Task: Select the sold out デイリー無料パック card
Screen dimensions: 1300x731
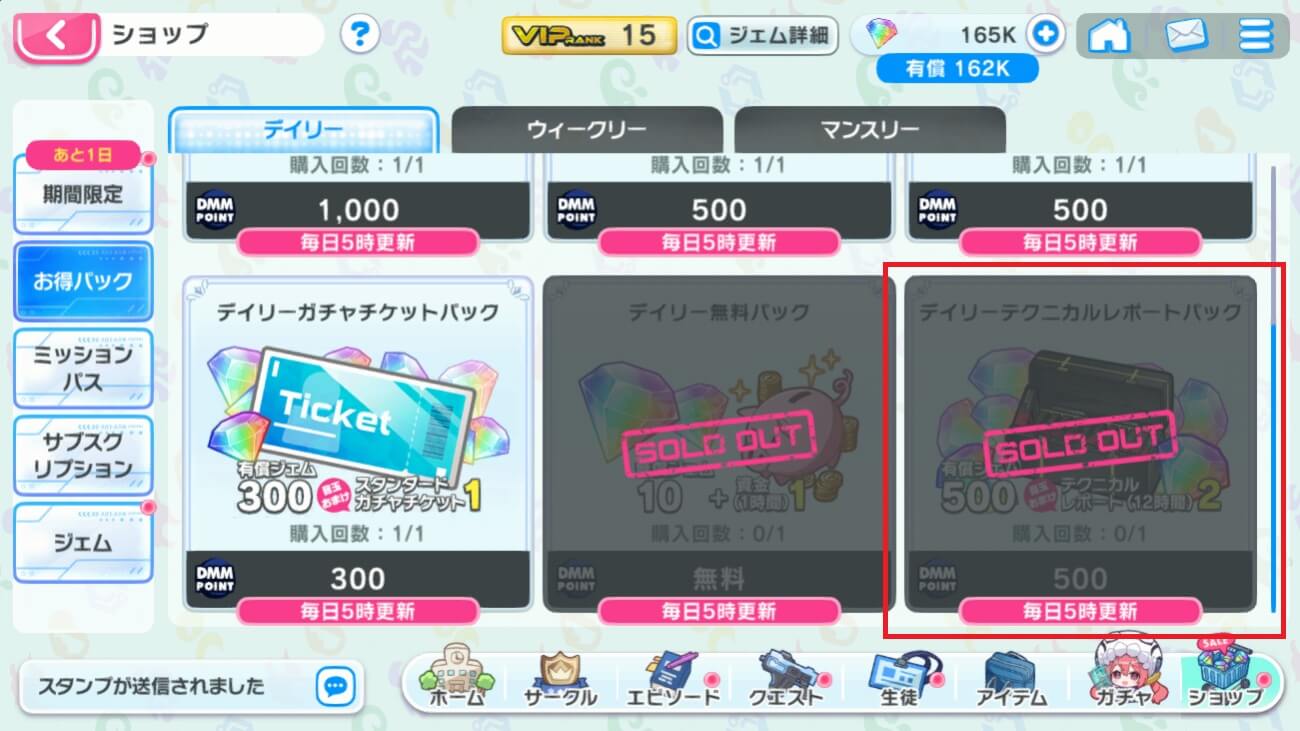Action: pos(719,444)
